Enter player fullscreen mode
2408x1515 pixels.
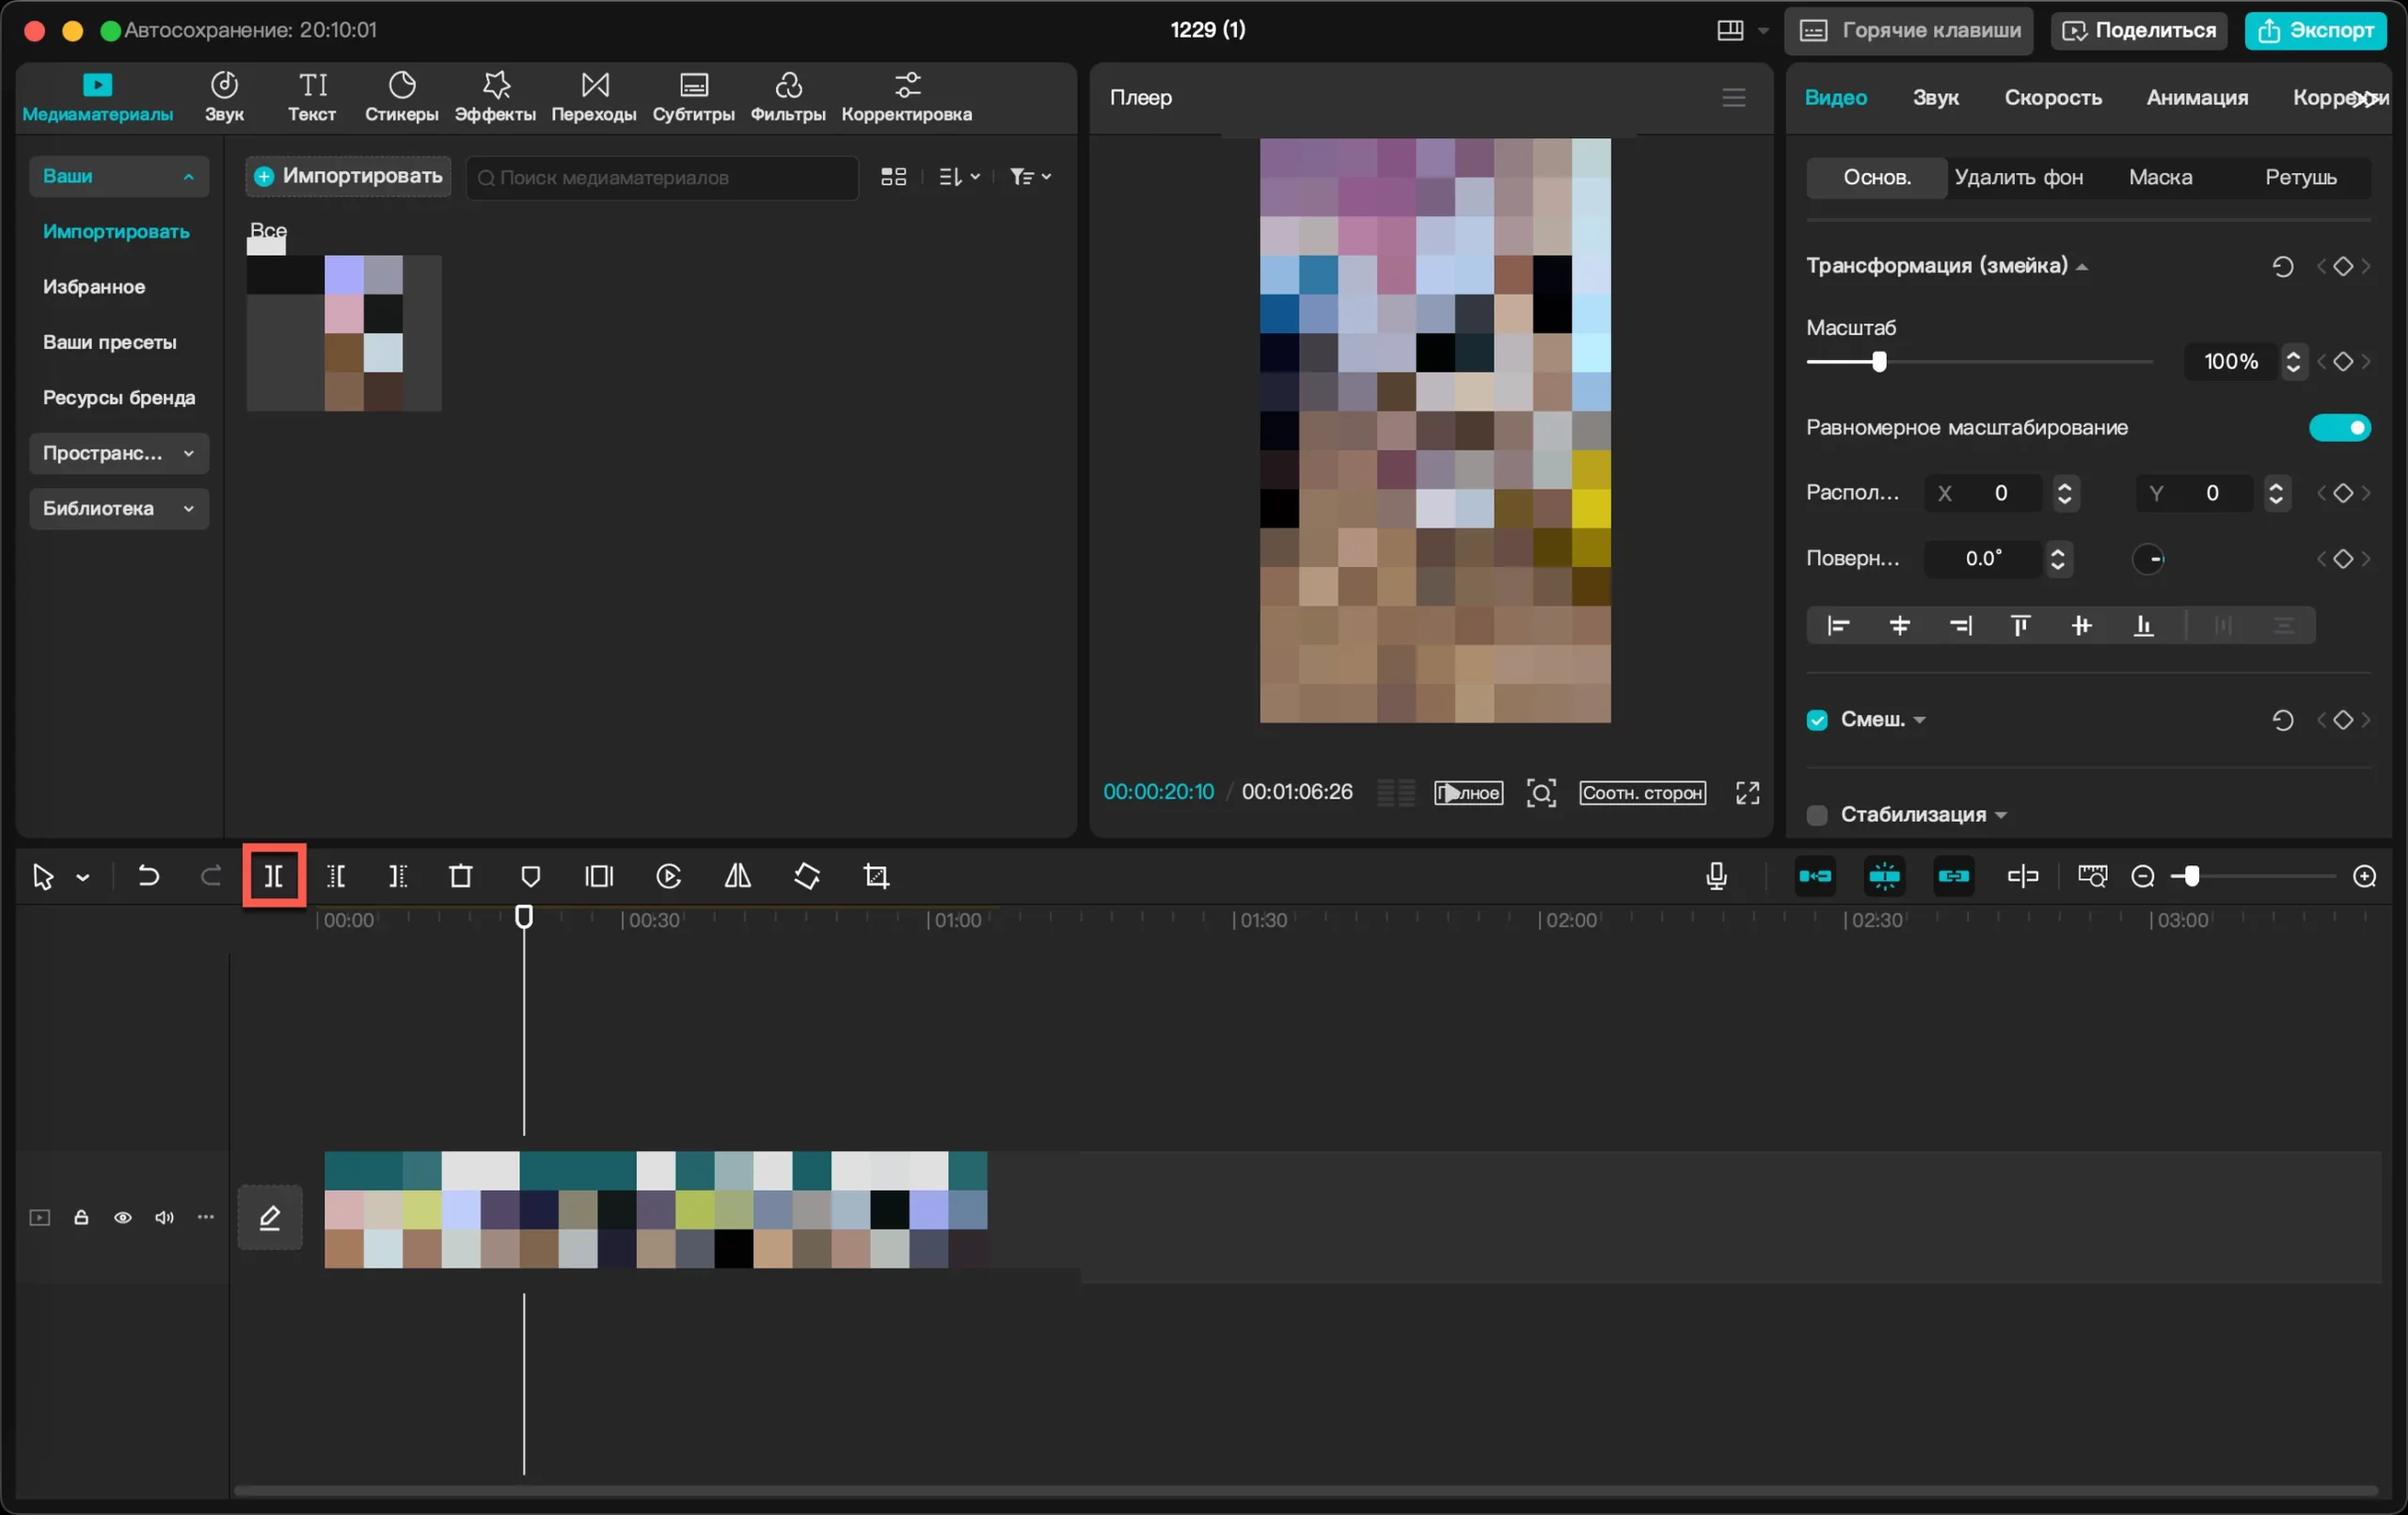(1747, 792)
